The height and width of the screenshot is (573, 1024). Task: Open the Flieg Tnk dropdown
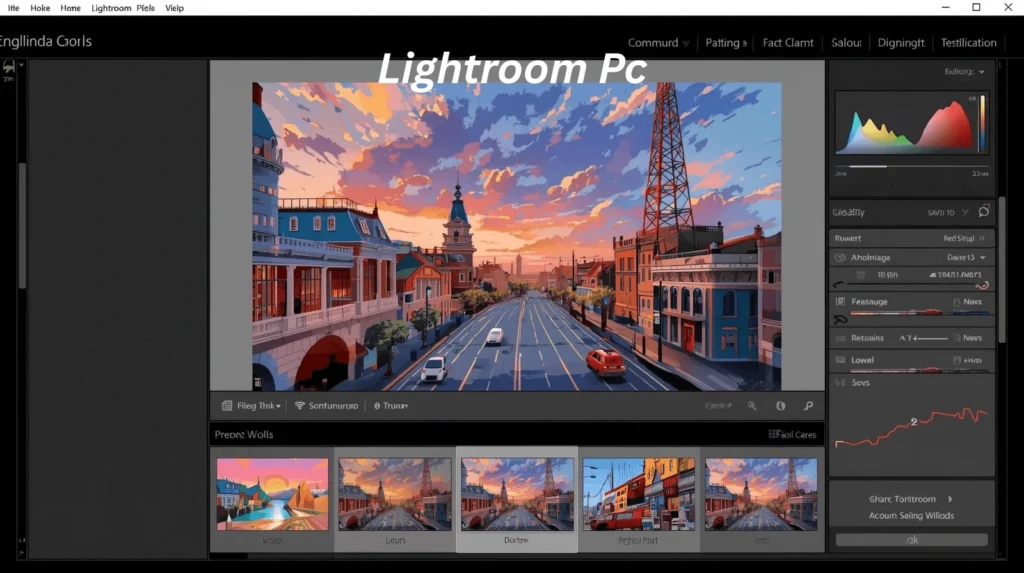click(x=259, y=406)
